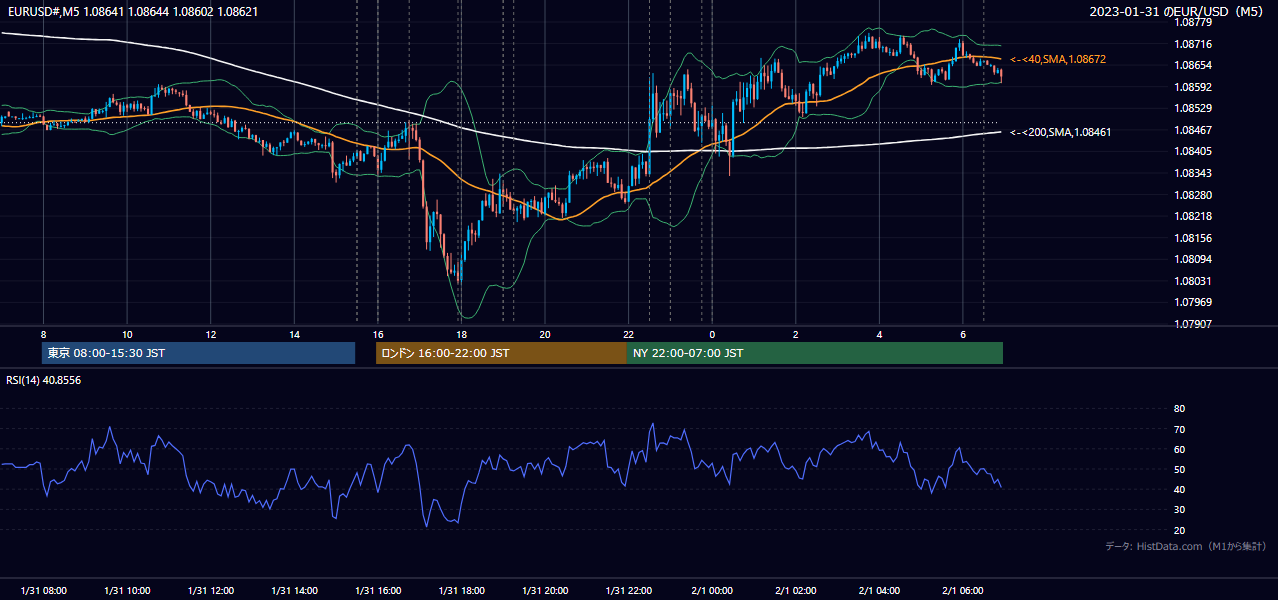Select the 40 SMA 1.08672 orange label
The height and width of the screenshot is (600, 1278).
1058,60
